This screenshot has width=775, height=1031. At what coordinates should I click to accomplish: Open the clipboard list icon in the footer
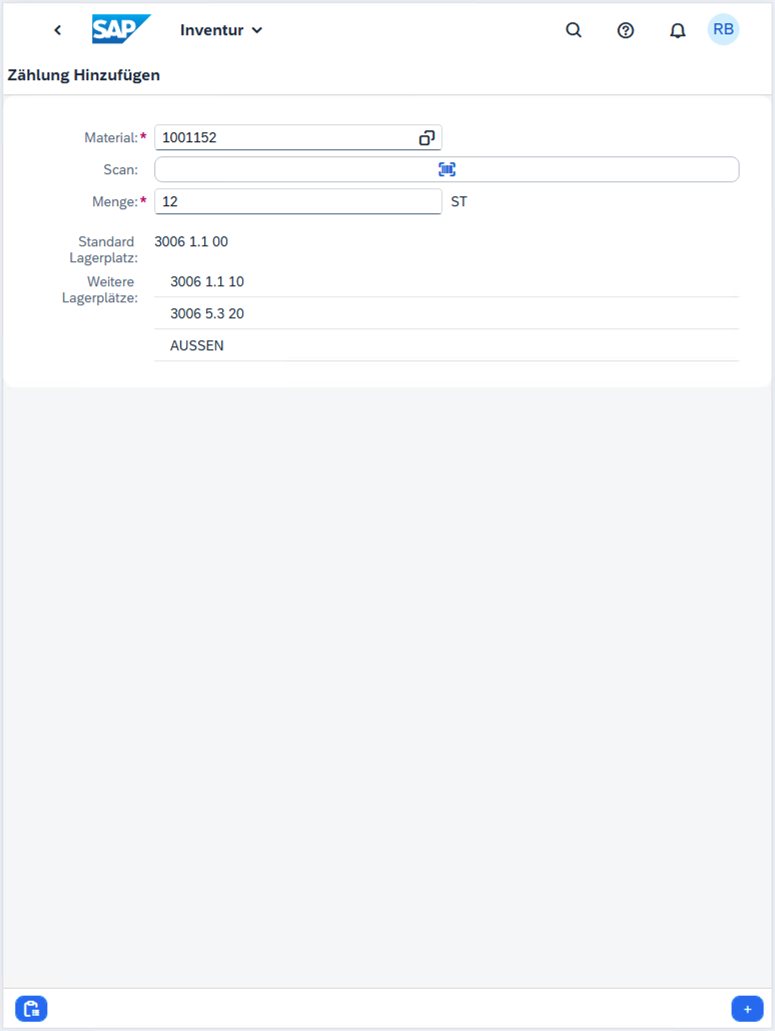point(31,1009)
